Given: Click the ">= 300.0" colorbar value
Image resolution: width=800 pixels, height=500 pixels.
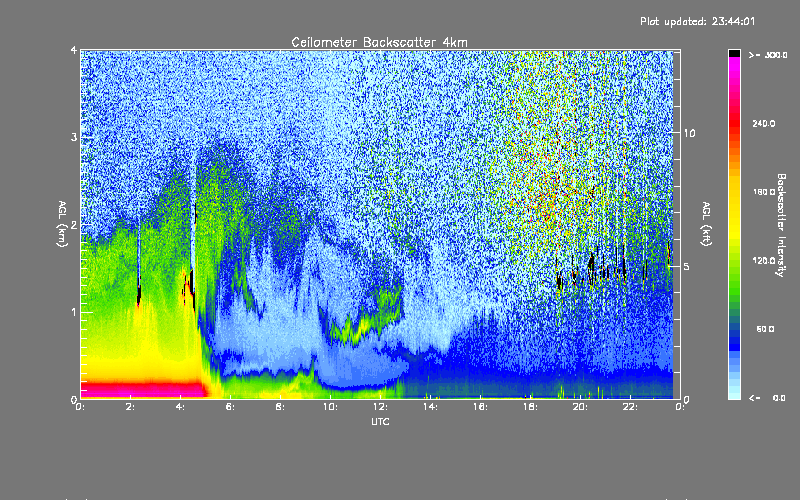Looking at the screenshot, I should coord(768,55).
